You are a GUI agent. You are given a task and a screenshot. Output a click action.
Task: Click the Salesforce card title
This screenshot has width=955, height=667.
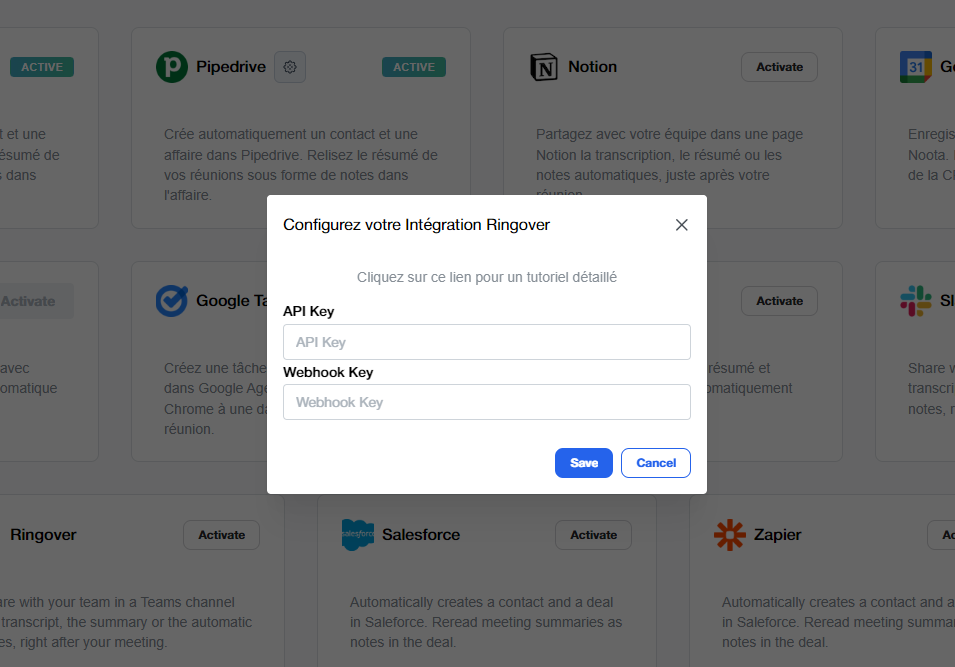421,535
